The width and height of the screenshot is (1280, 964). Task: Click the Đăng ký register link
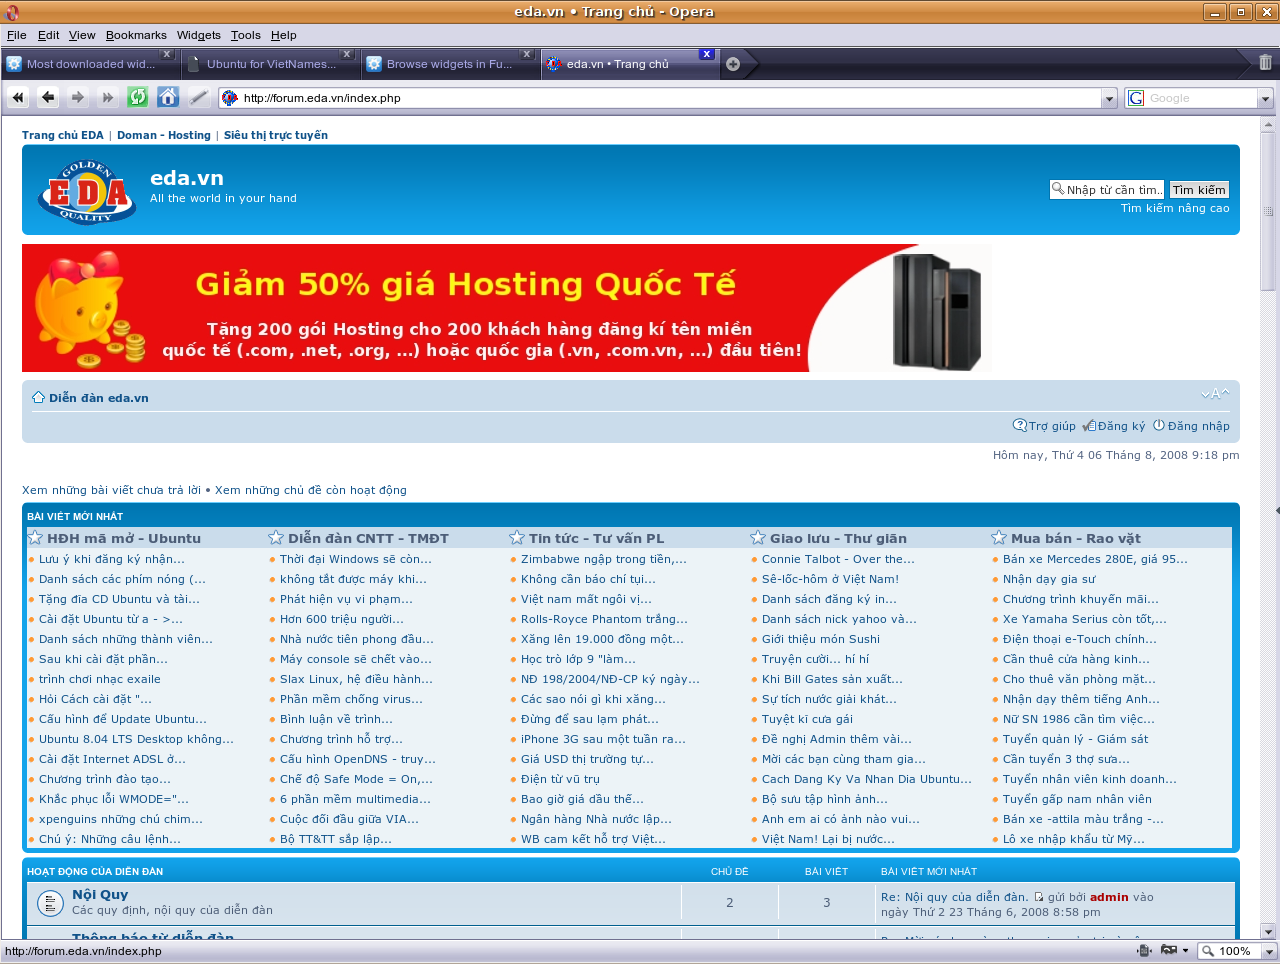coord(1114,426)
